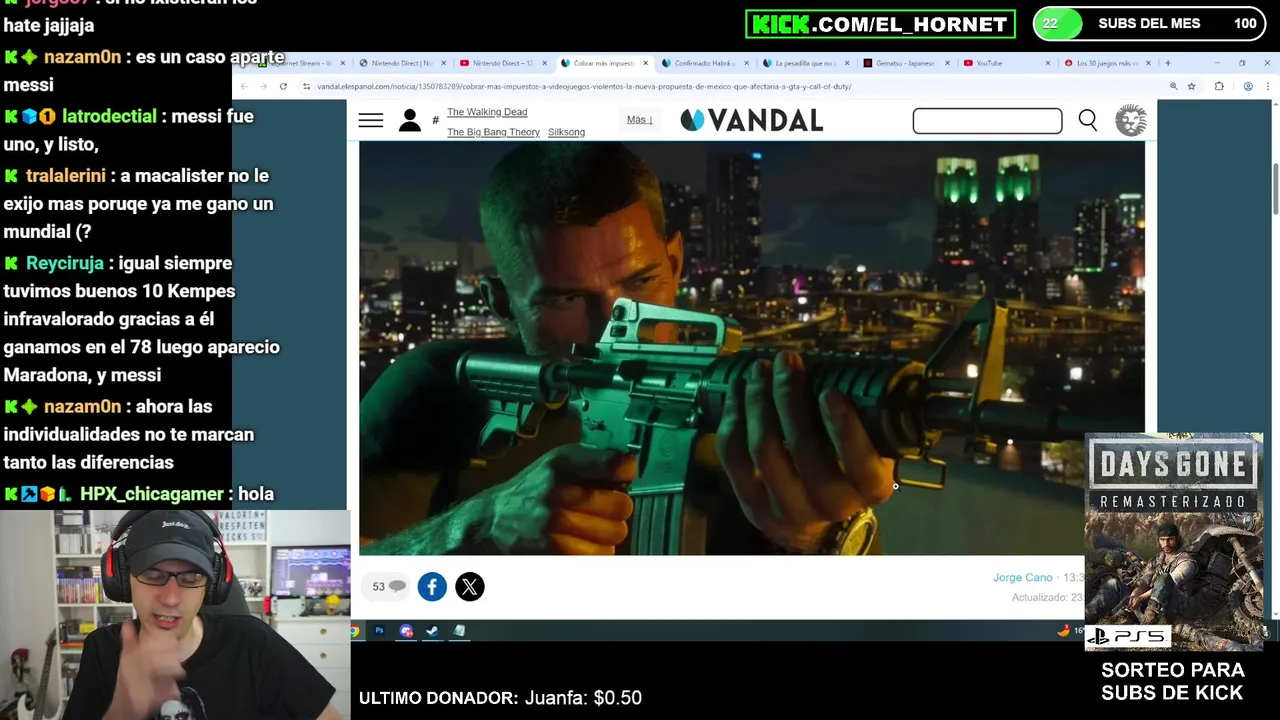
Task: Expand the Más dropdown in header
Action: [639, 120]
